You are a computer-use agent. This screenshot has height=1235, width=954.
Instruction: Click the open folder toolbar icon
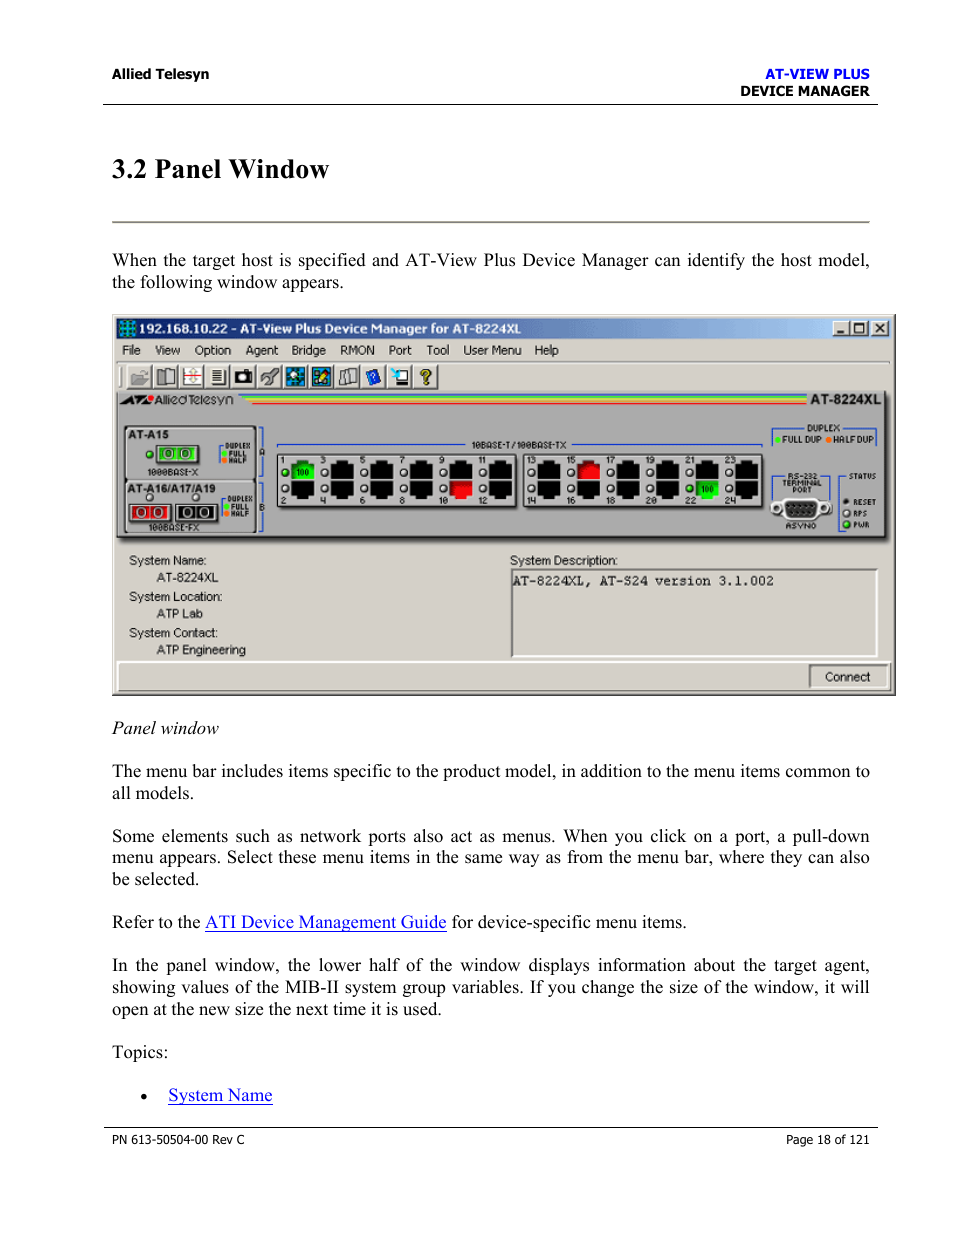[139, 377]
